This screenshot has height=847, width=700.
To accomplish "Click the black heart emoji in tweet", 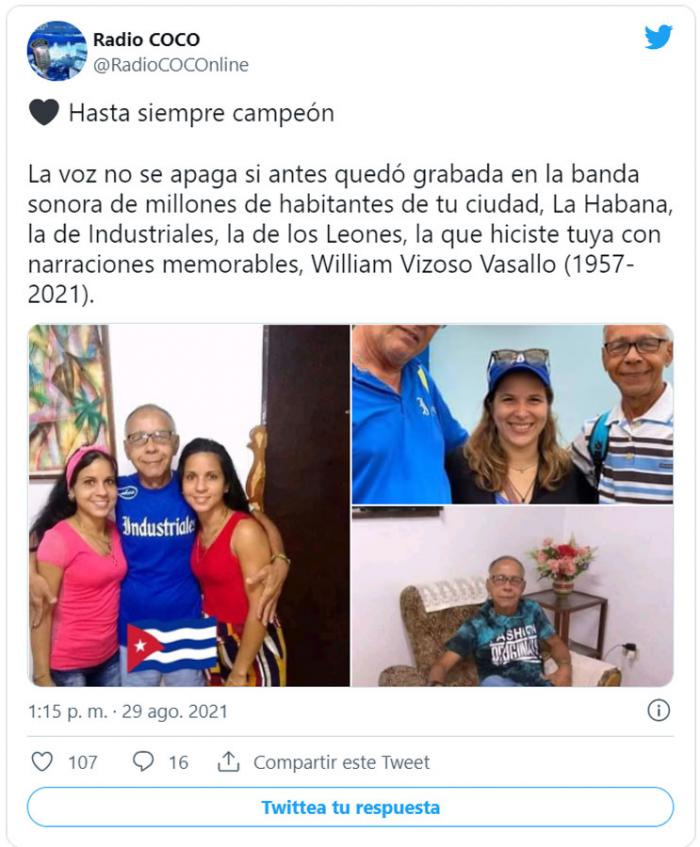I will point(44,113).
